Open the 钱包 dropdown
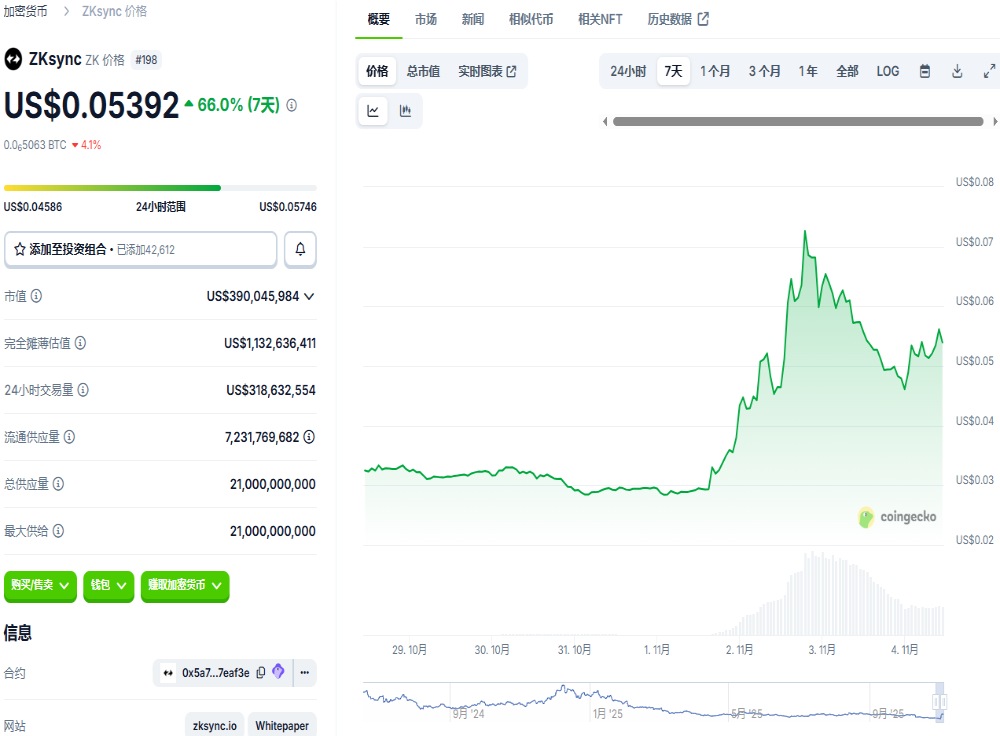Image resolution: width=1000 pixels, height=736 pixels. [x=108, y=587]
